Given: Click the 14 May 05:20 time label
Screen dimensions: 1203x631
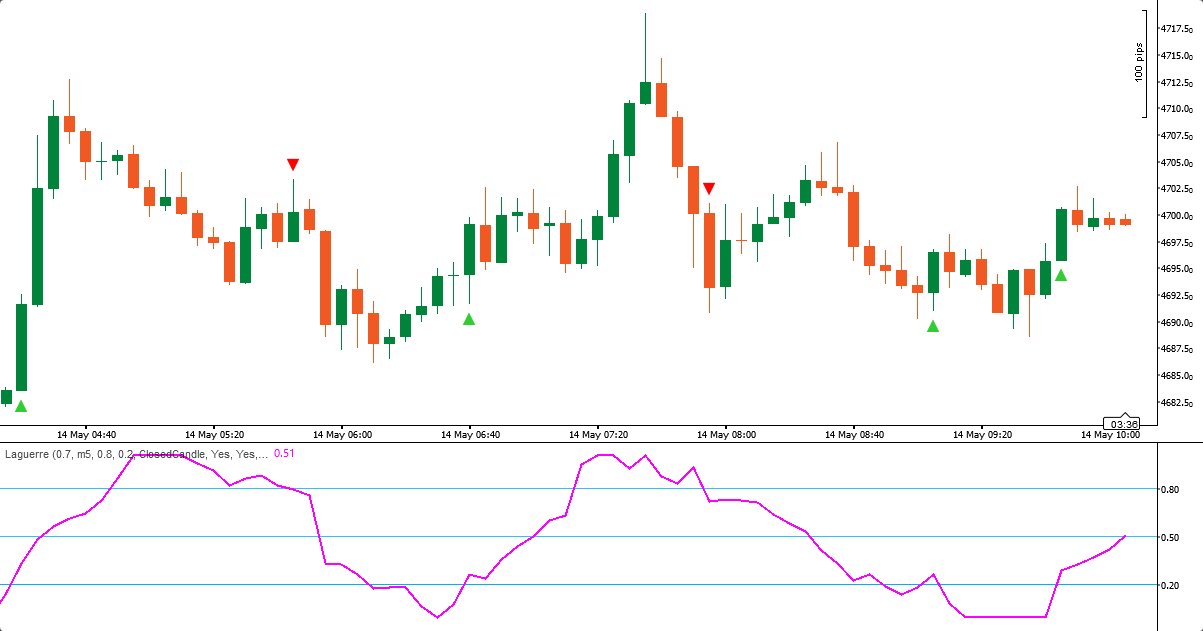Looking at the screenshot, I should pos(215,435).
